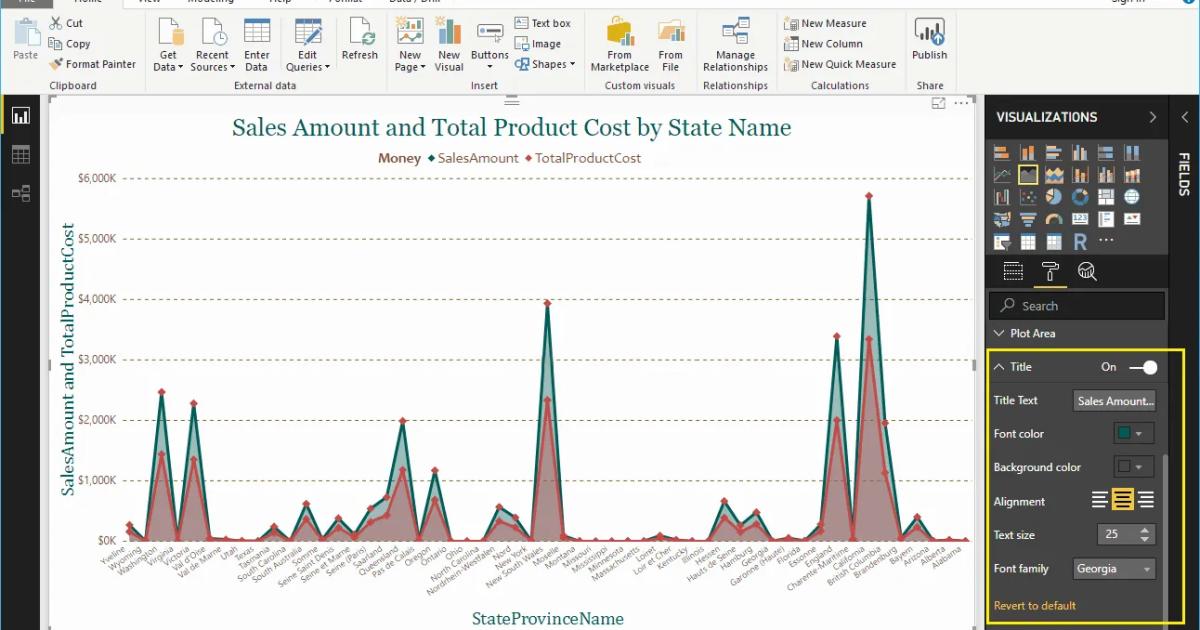
Task: Select the R script visual icon
Action: [1081, 241]
